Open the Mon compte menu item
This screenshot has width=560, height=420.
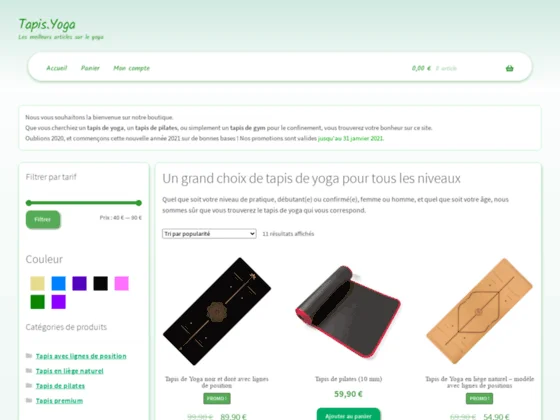coord(131,68)
